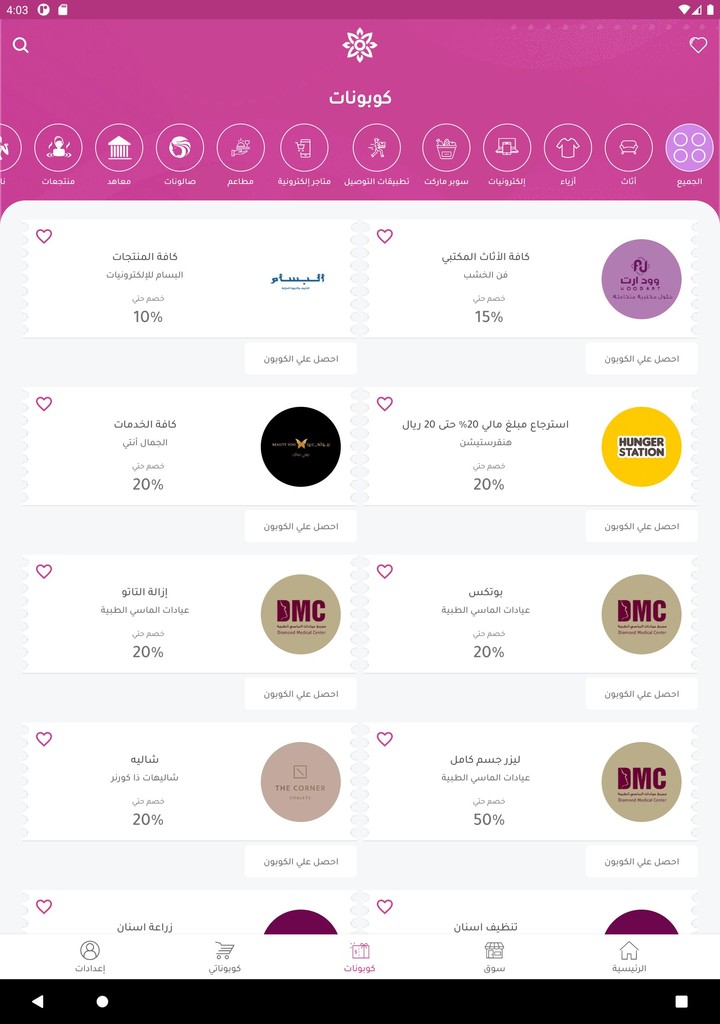
Task: Tap the Hunger Station logo thumbnail
Action: pos(641,447)
